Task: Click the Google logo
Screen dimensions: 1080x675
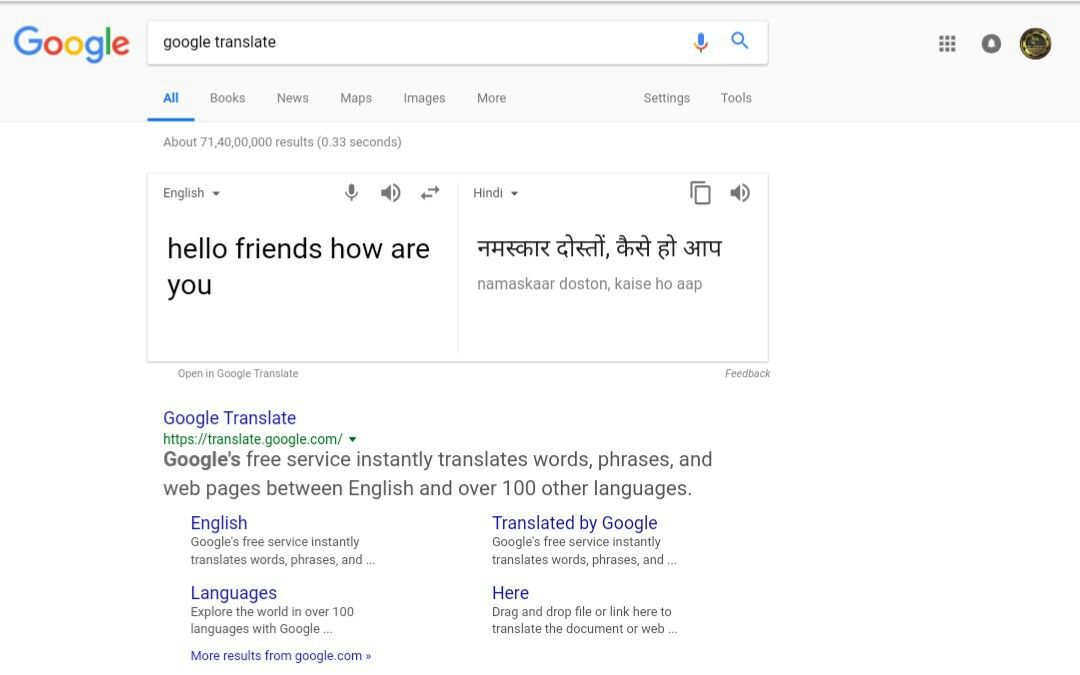Action: [72, 43]
